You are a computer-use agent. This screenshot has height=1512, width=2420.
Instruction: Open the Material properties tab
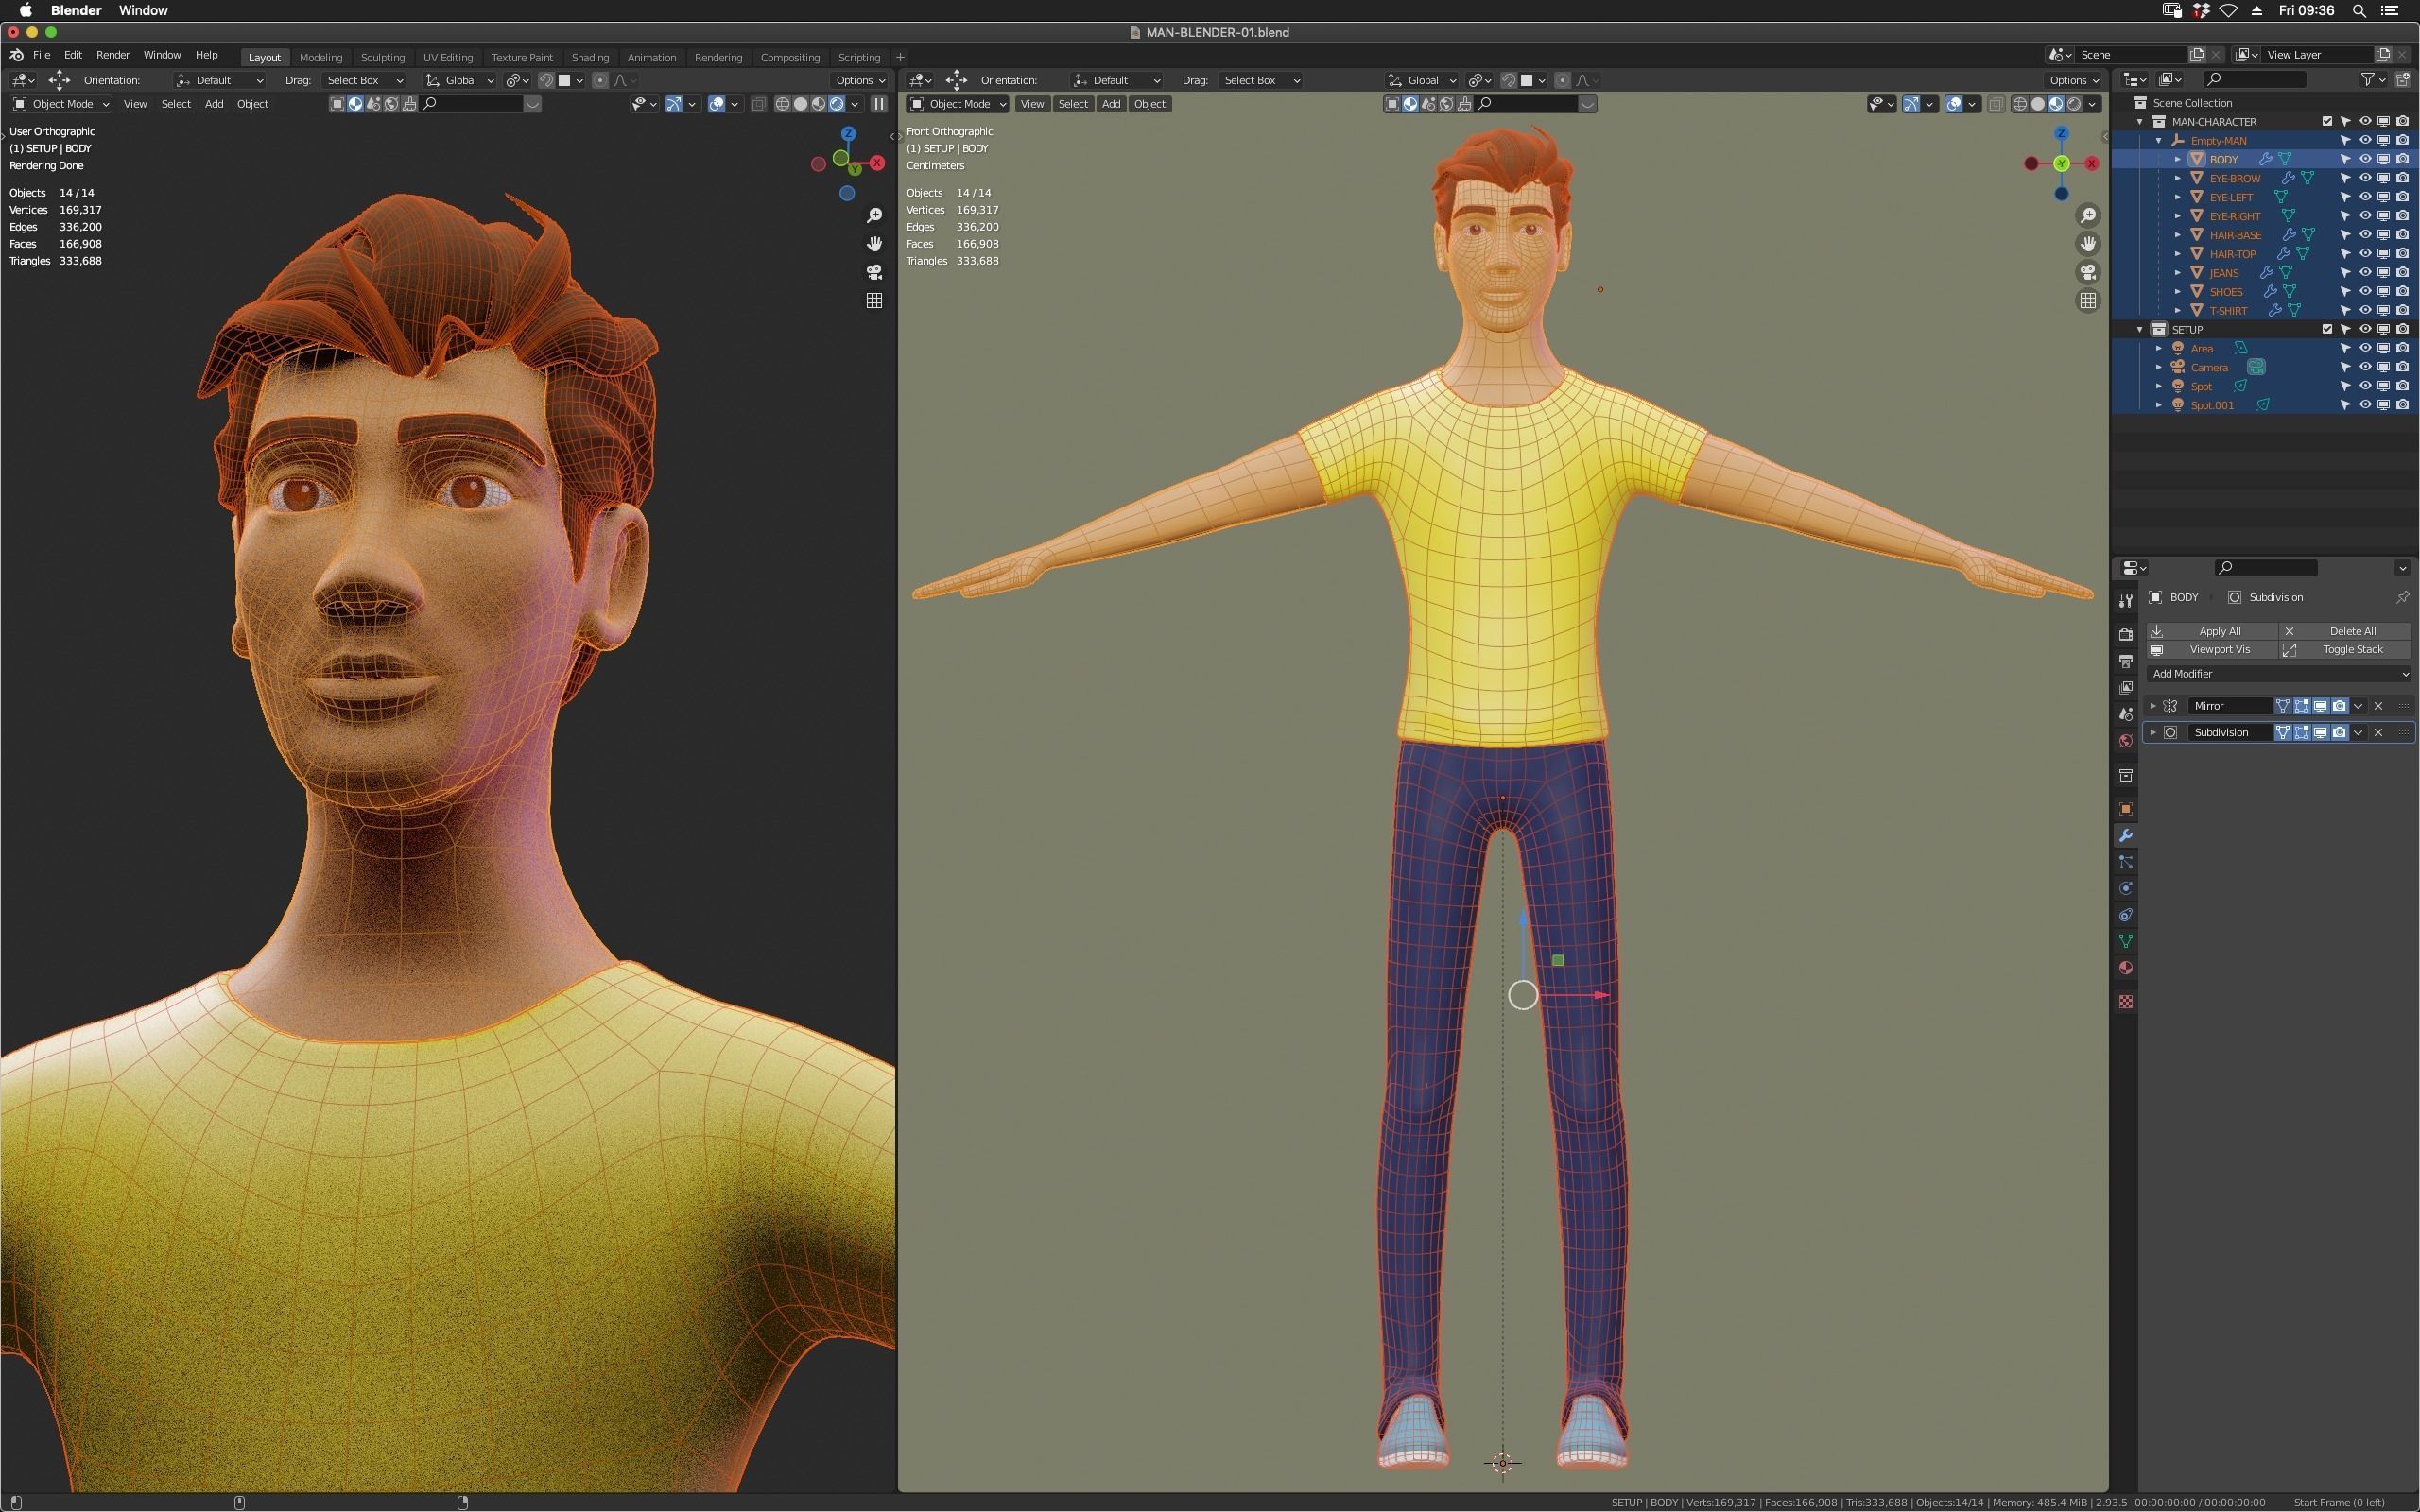[2126, 968]
